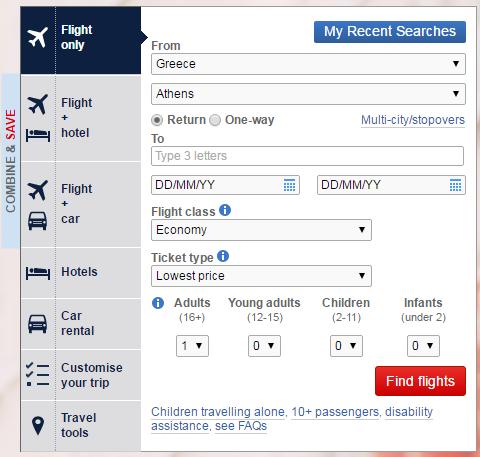This screenshot has height=457, width=480.
Task: Click the passenger ages info icon
Action: click(x=158, y=303)
